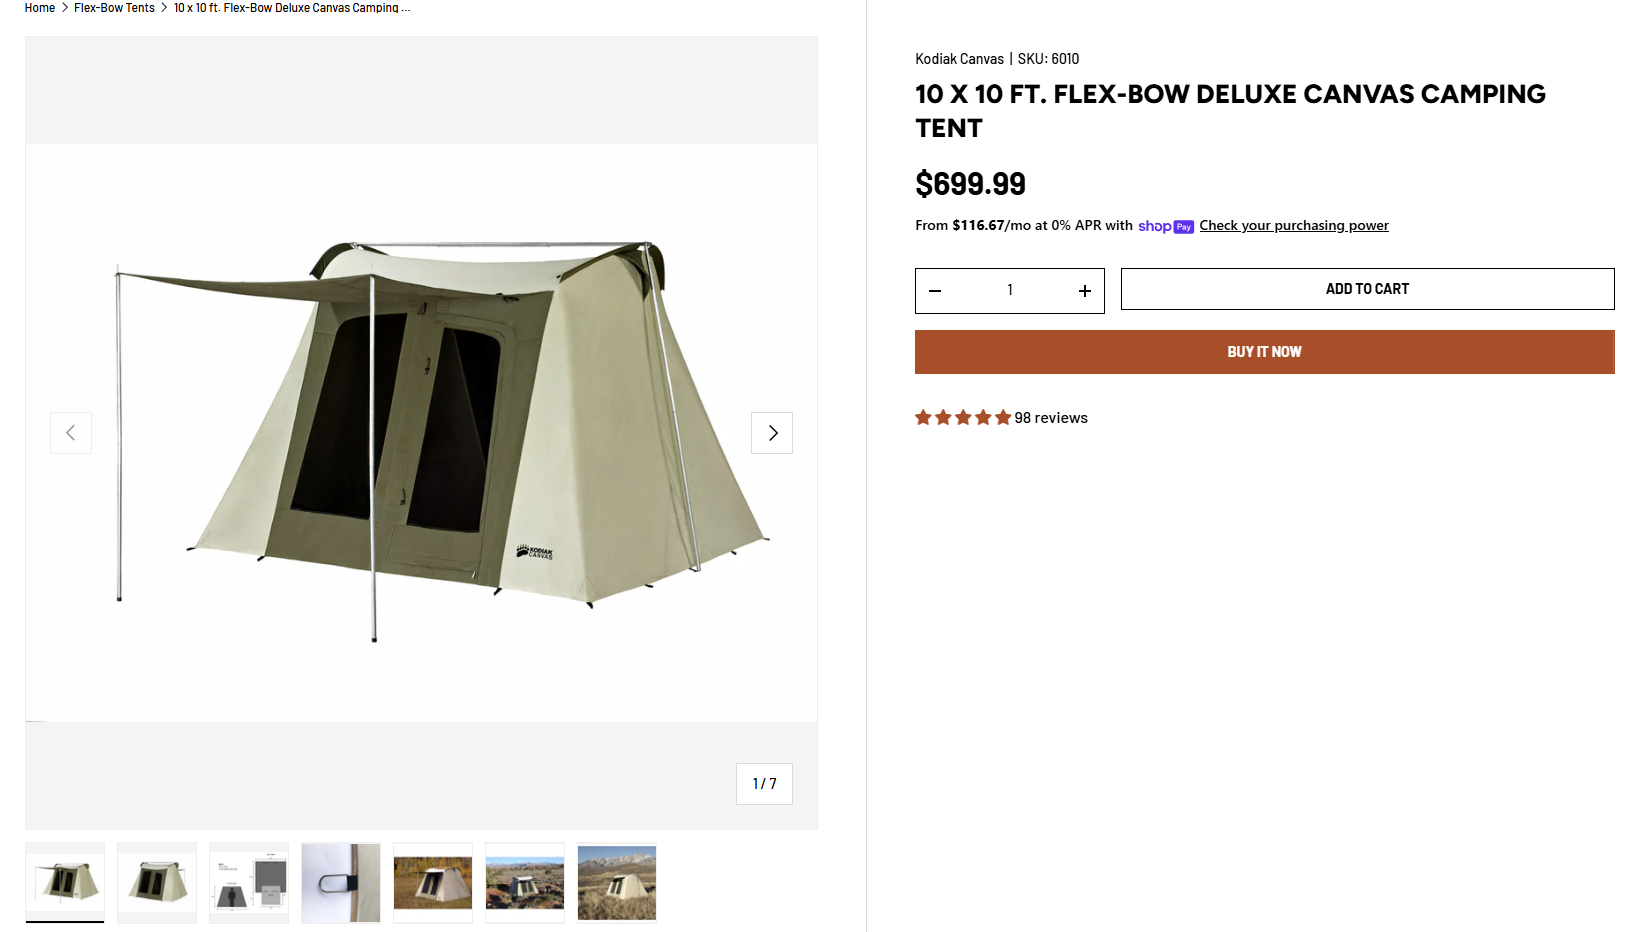Click the quantity input field
Image resolution: width=1635 pixels, height=932 pixels.
click(1010, 290)
